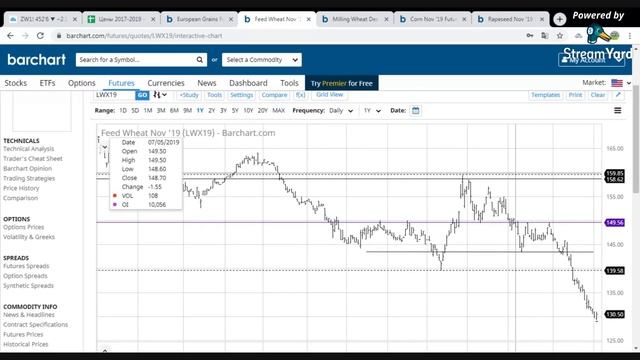The height and width of the screenshot is (360, 640).
Task: Open the f(x) expressions tool
Action: click(300, 95)
